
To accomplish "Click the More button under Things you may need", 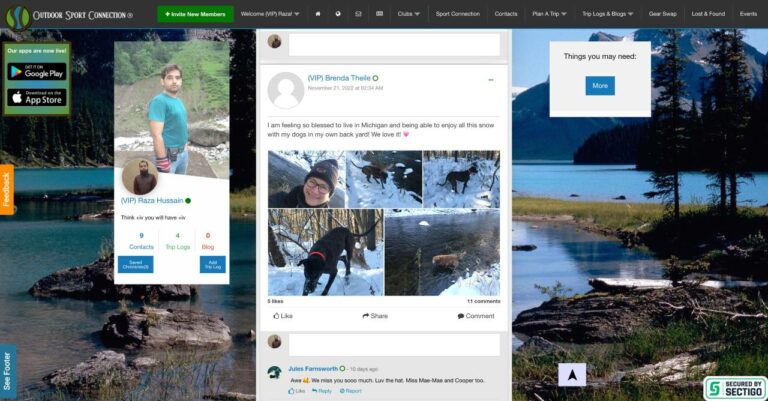I will pyautogui.click(x=600, y=86).
